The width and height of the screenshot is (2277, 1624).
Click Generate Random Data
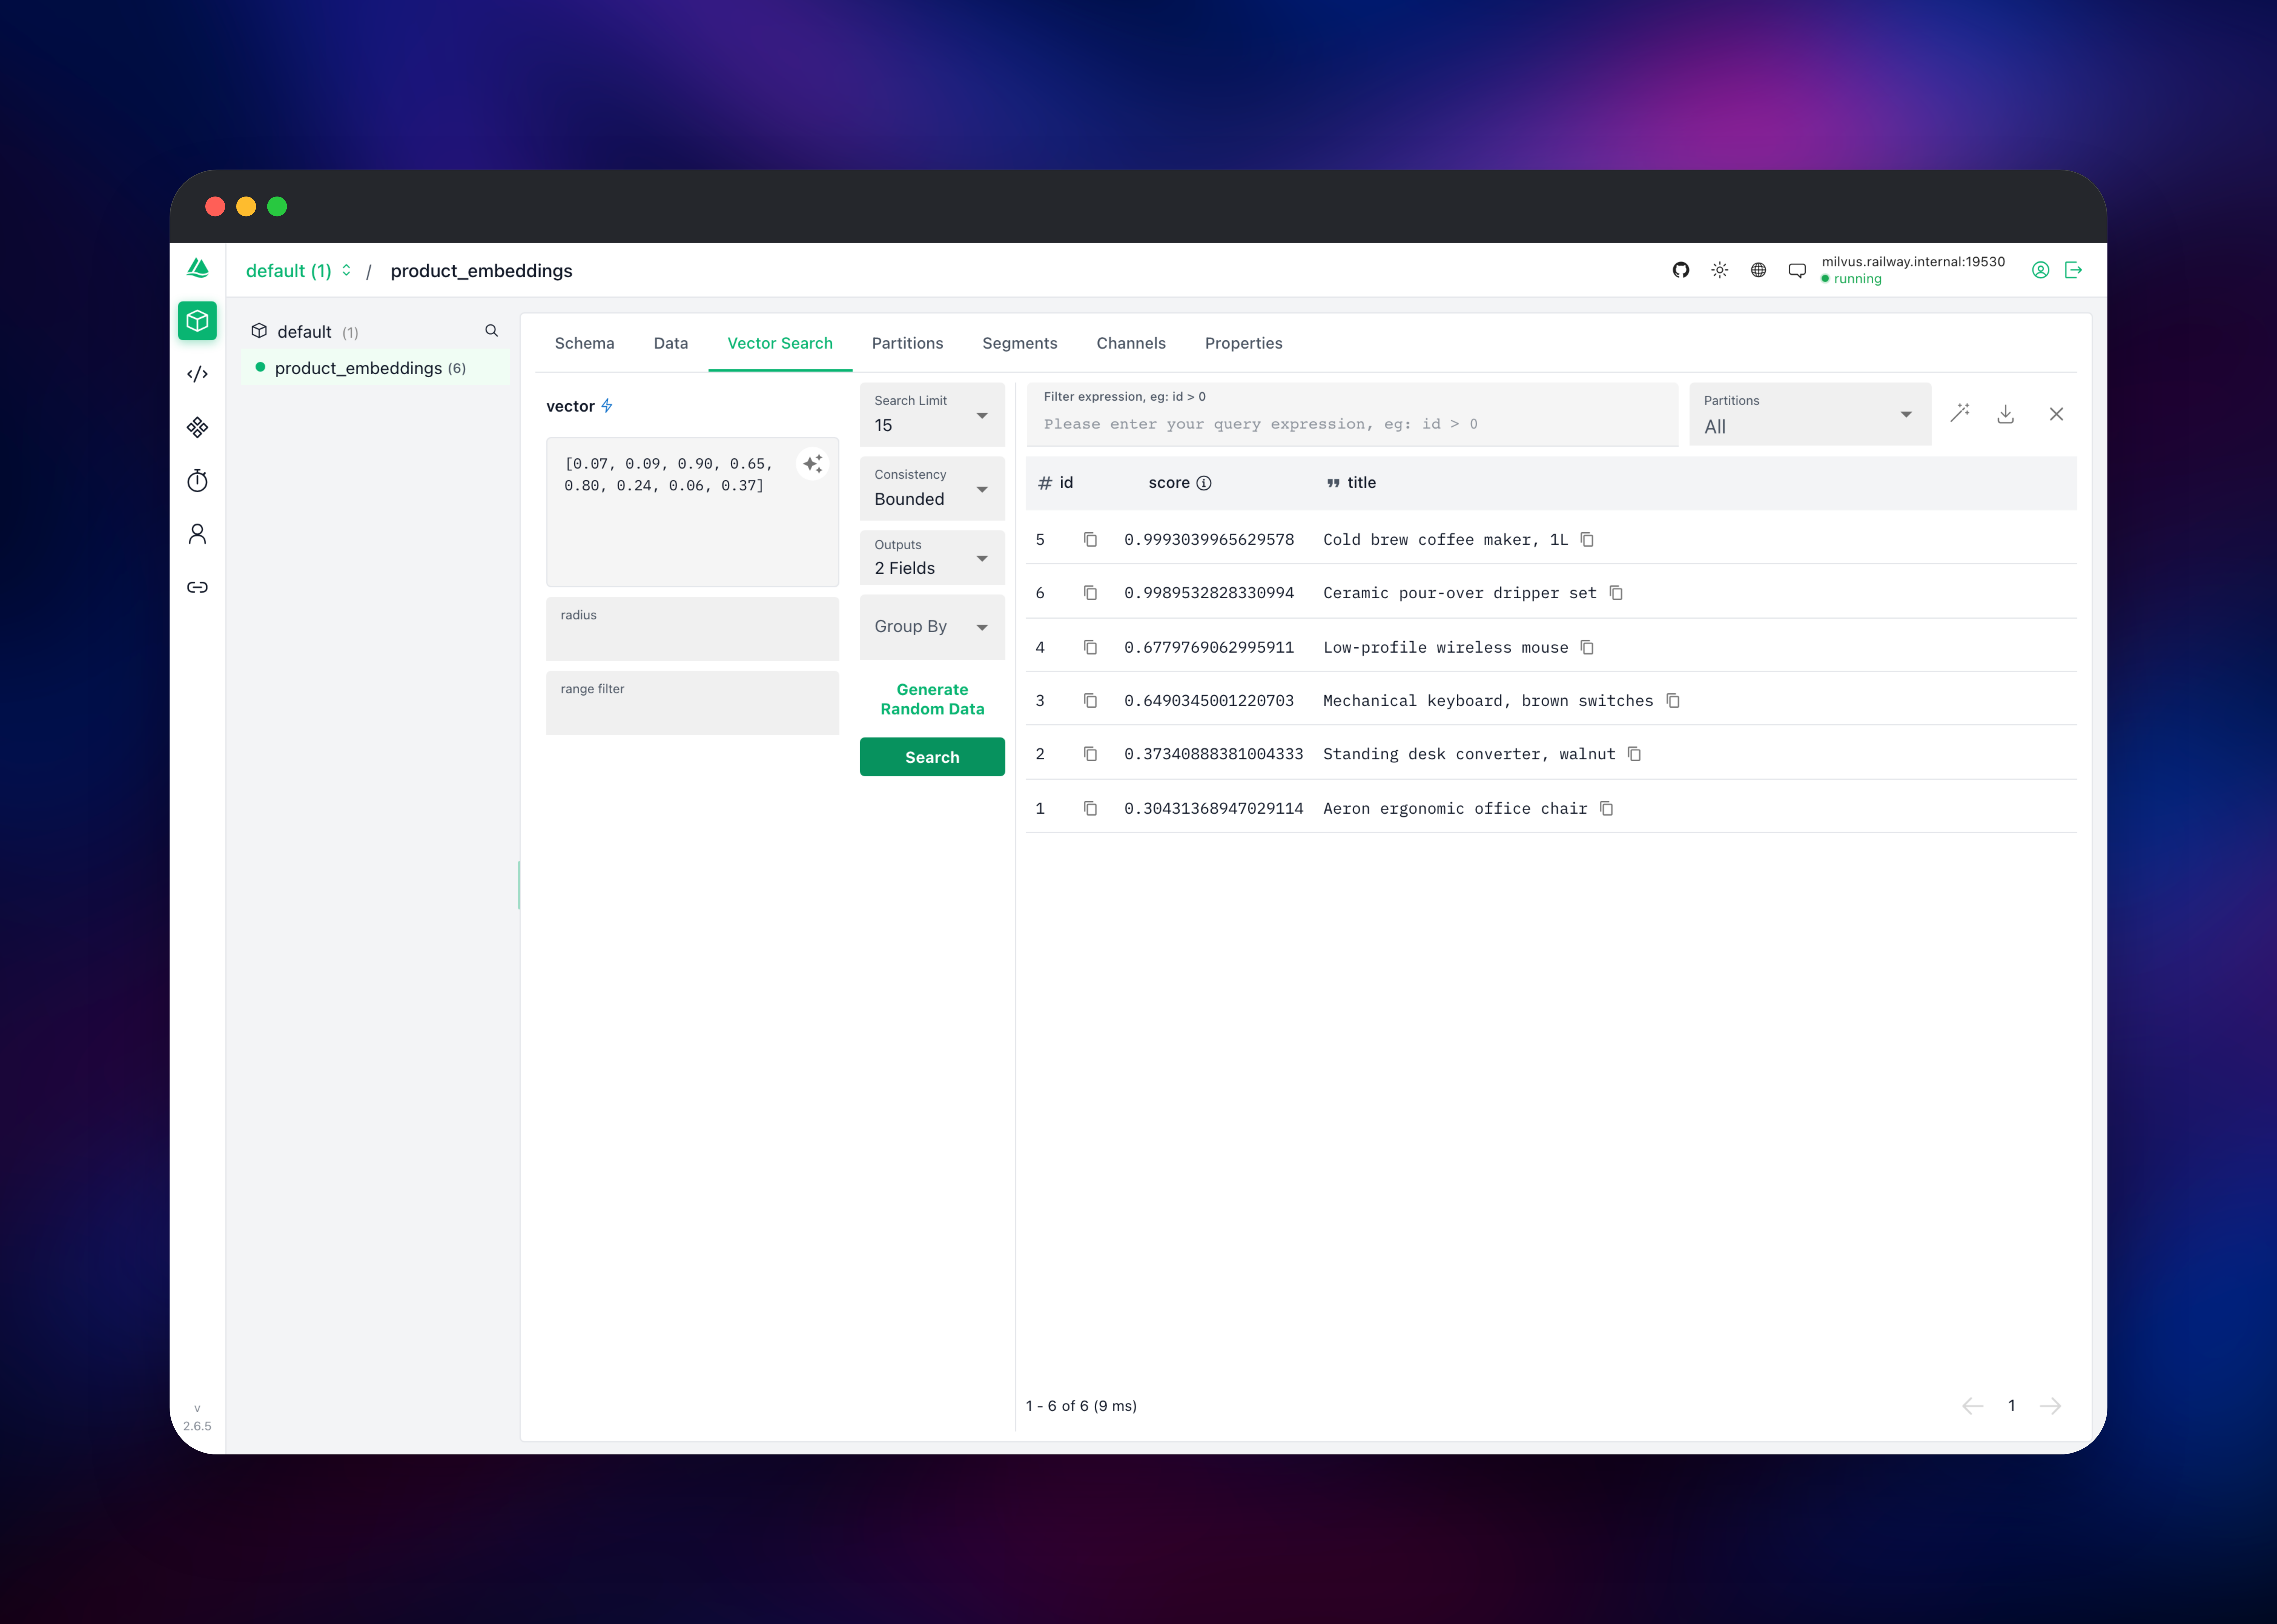(x=932, y=699)
